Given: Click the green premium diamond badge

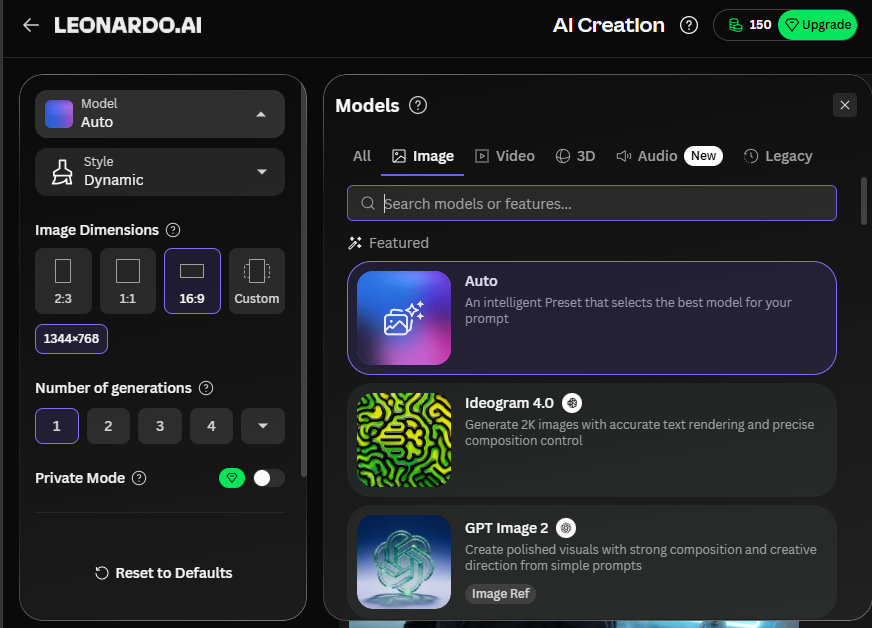Looking at the screenshot, I should coord(232,478).
